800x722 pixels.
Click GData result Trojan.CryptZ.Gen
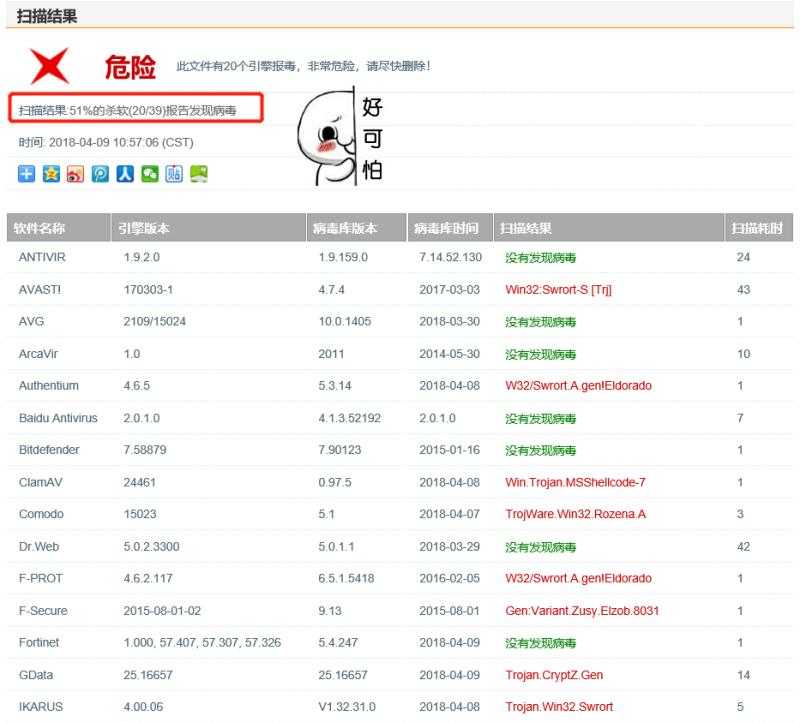click(x=554, y=675)
